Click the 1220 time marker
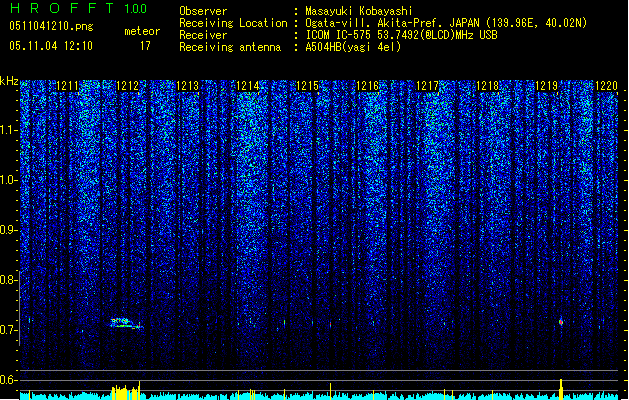This screenshot has width=629, height=400. click(607, 86)
